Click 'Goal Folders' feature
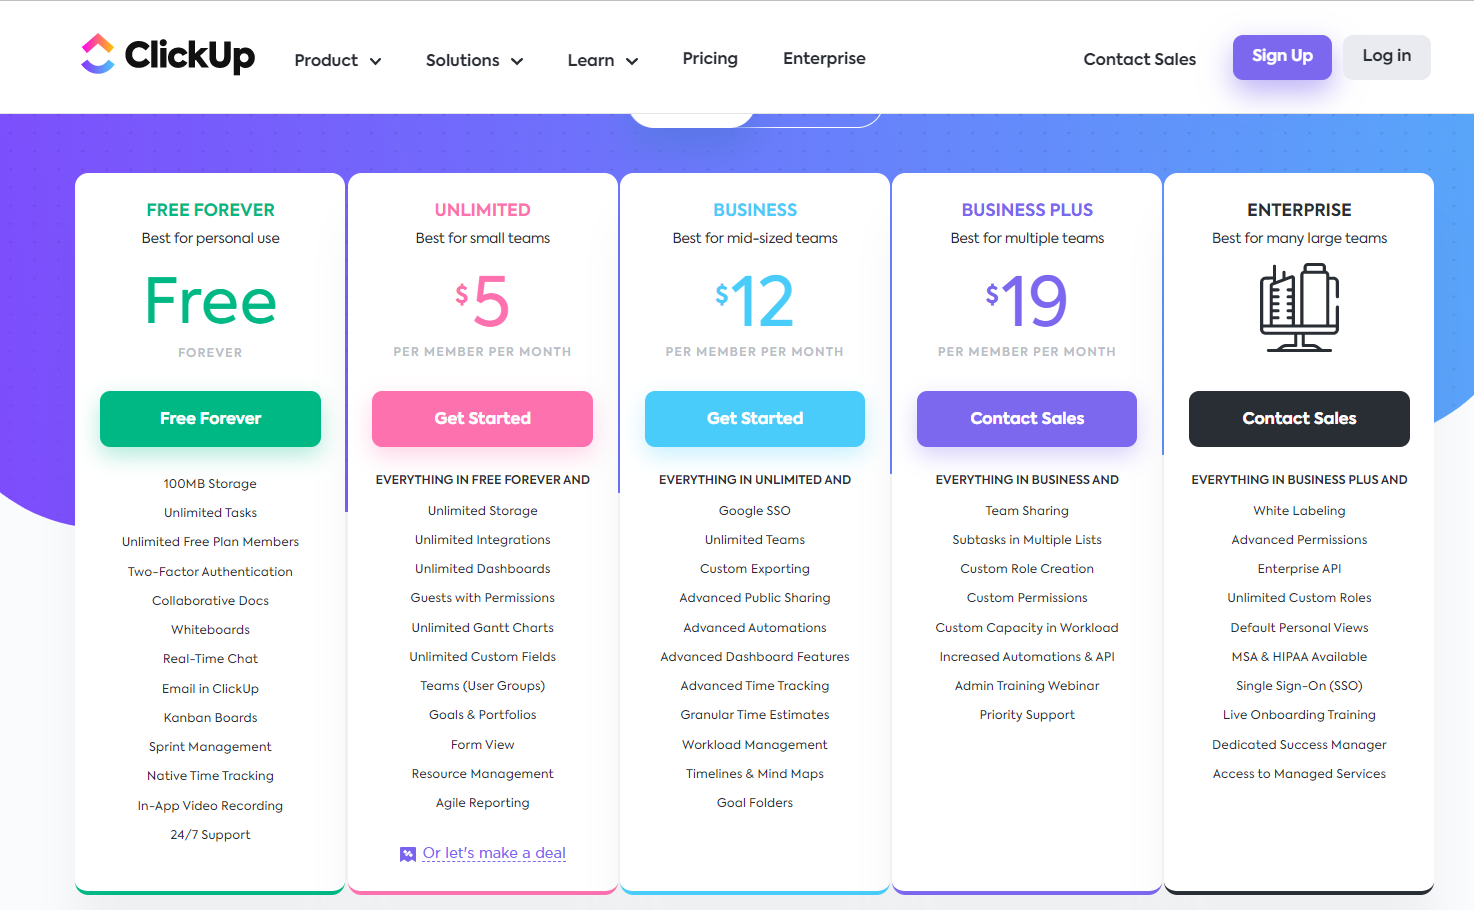This screenshot has height=910, width=1474. pos(755,803)
